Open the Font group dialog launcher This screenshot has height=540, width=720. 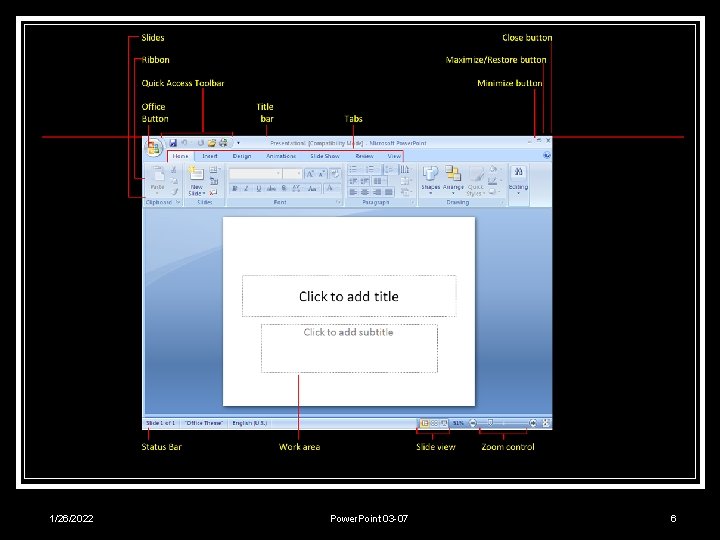coord(338,202)
